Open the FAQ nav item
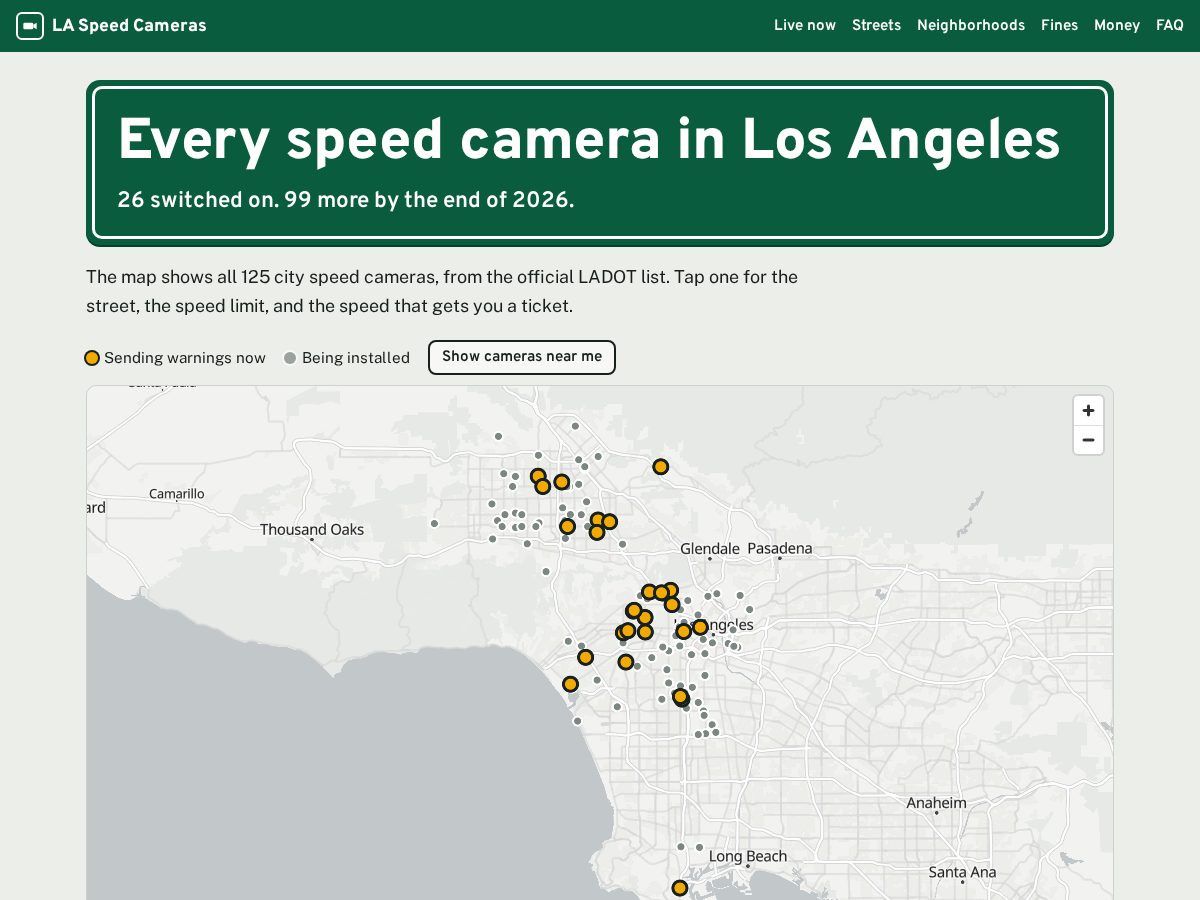The height and width of the screenshot is (900, 1200). click(1170, 26)
